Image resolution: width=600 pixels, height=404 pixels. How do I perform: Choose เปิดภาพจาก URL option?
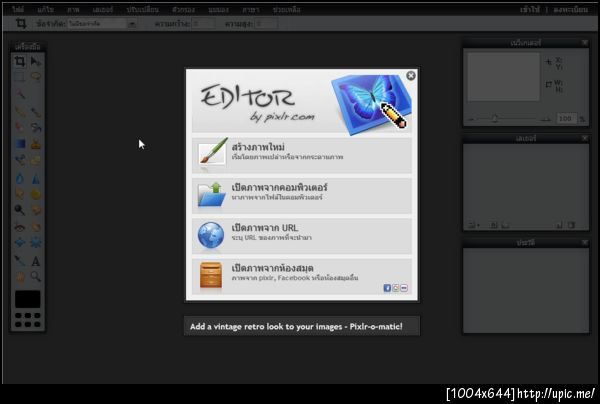coord(302,236)
